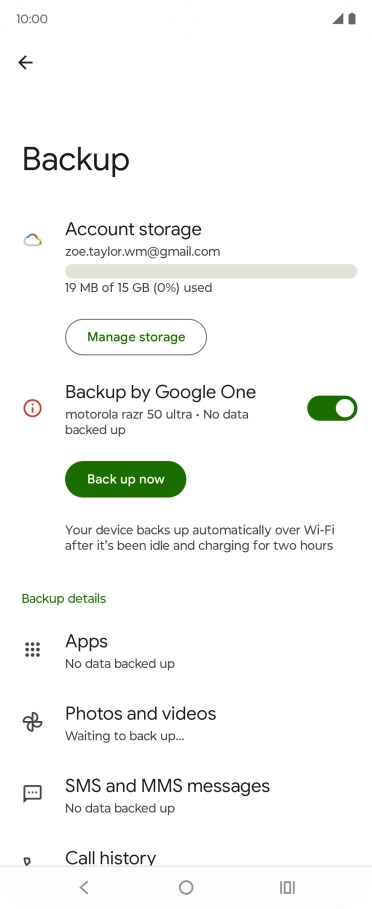Viewport: 372px width, 909px height.
Task: Tap the recent apps navigation button
Action: pos(287,887)
